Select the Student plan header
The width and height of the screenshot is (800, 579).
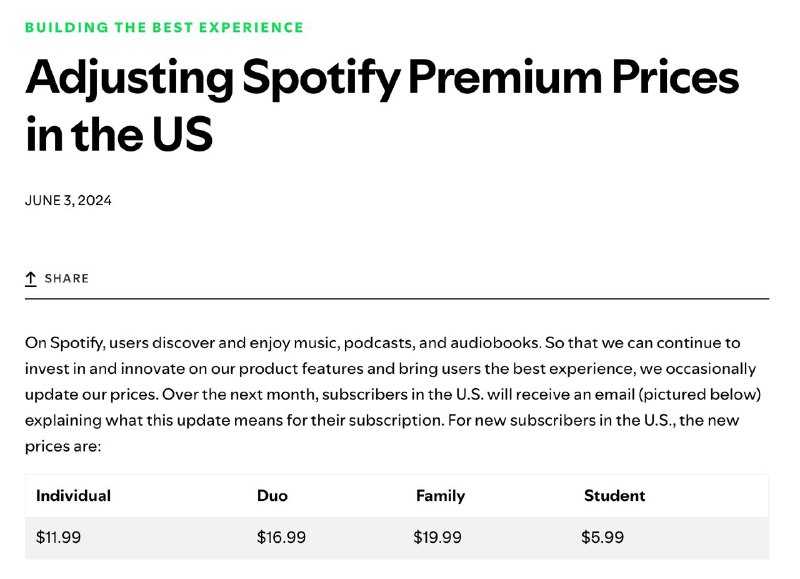614,495
